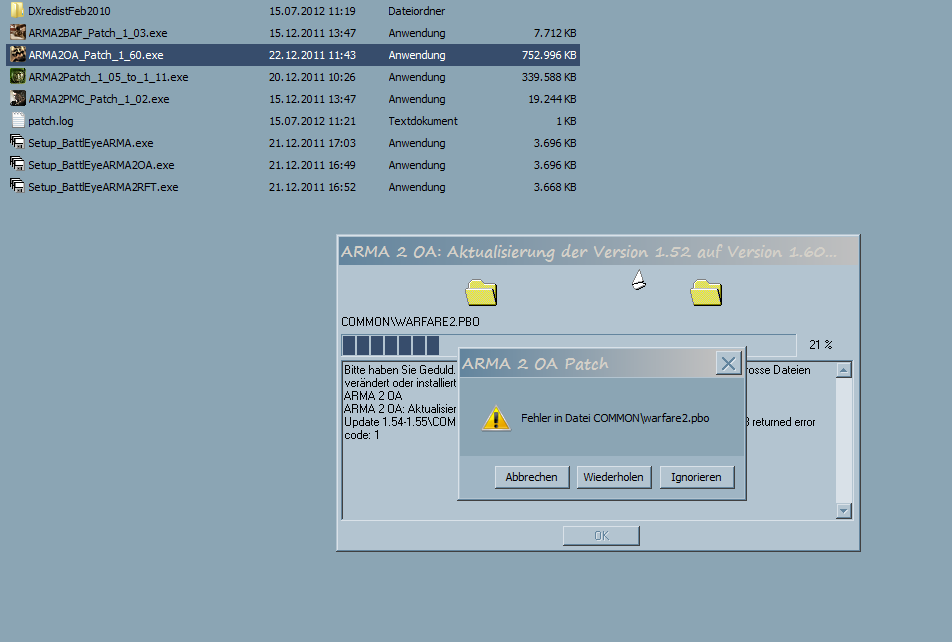Click the disabled OK button in patcher window
The width and height of the screenshot is (952, 642).
(601, 536)
